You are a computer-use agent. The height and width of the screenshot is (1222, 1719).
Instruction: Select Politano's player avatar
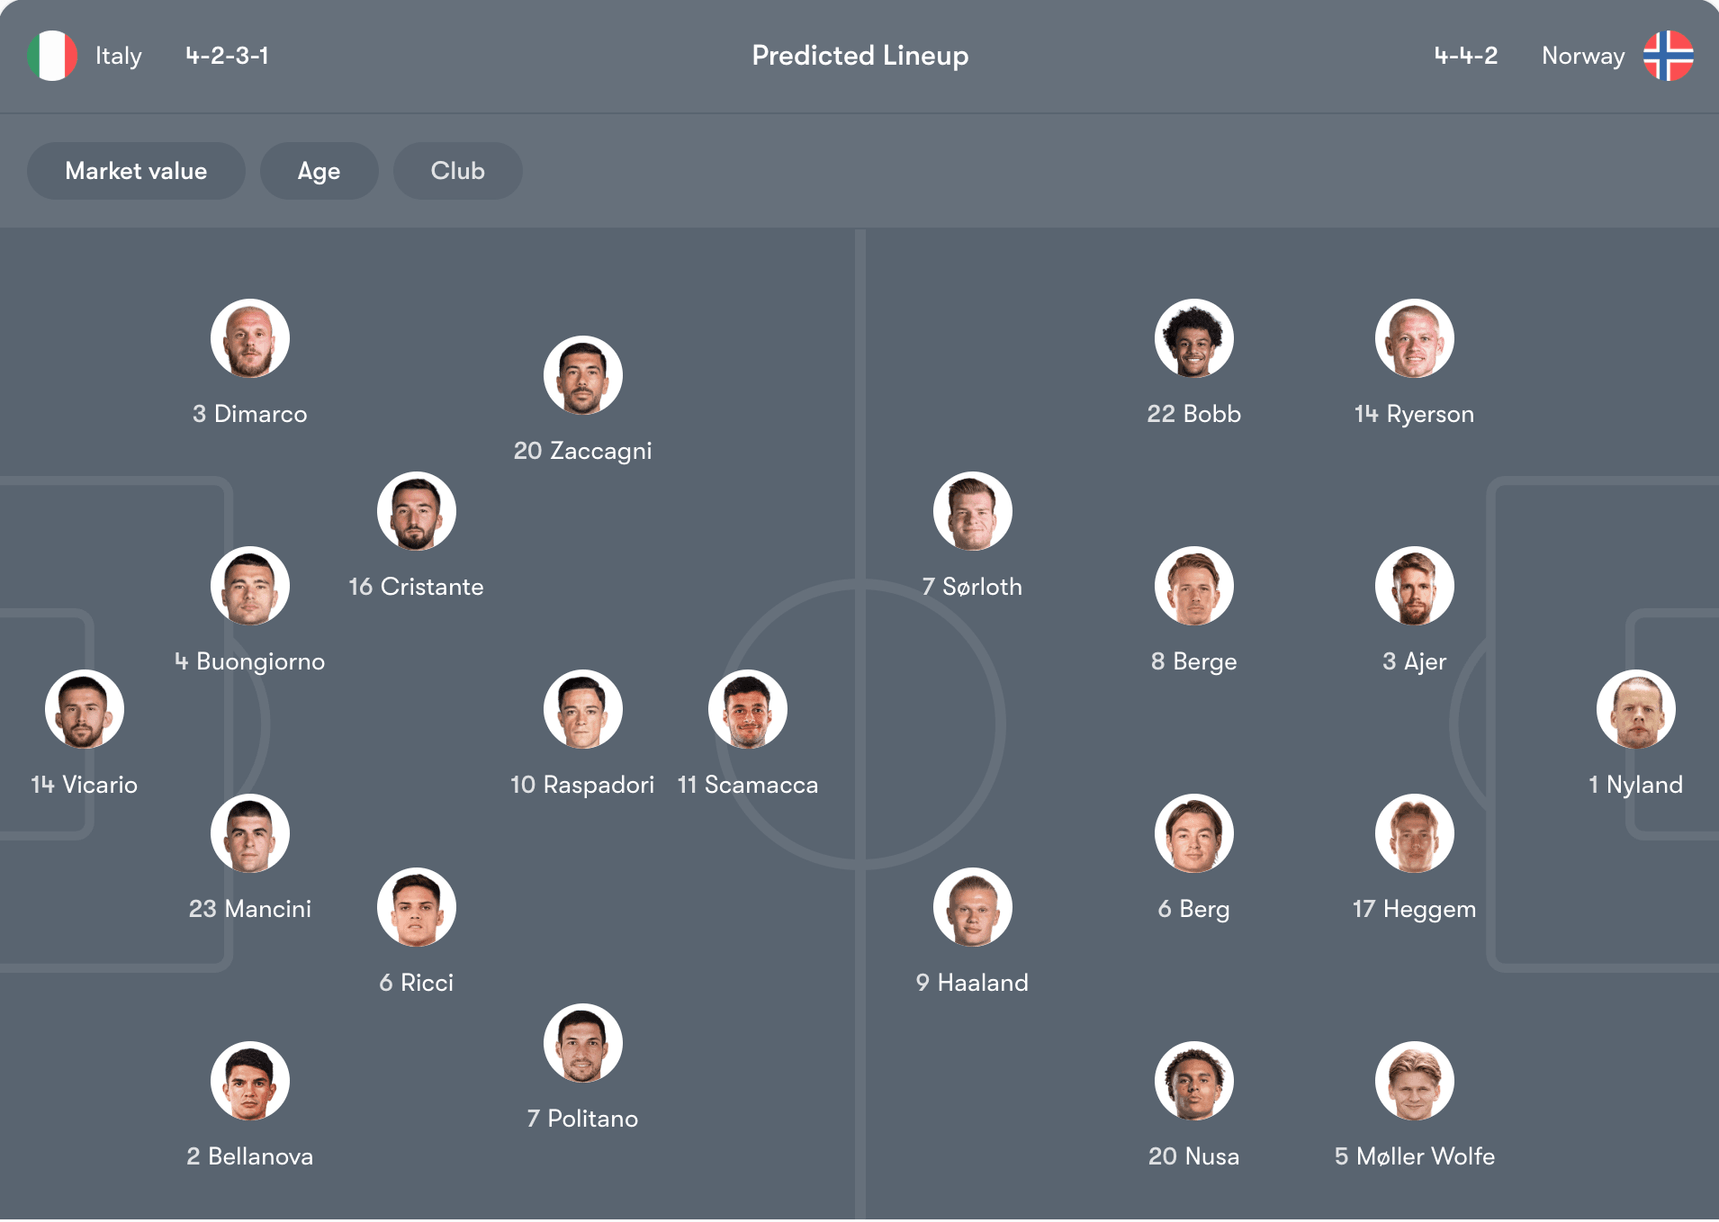coord(583,1043)
